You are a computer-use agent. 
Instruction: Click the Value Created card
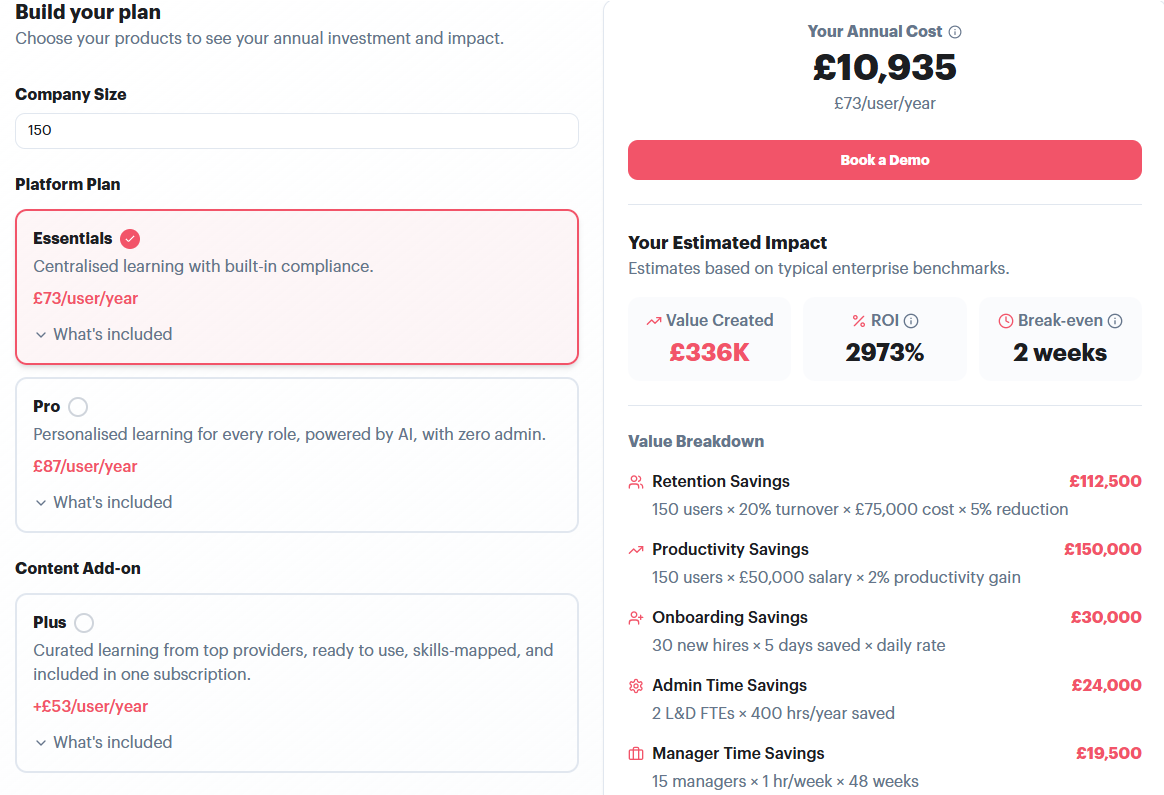710,338
